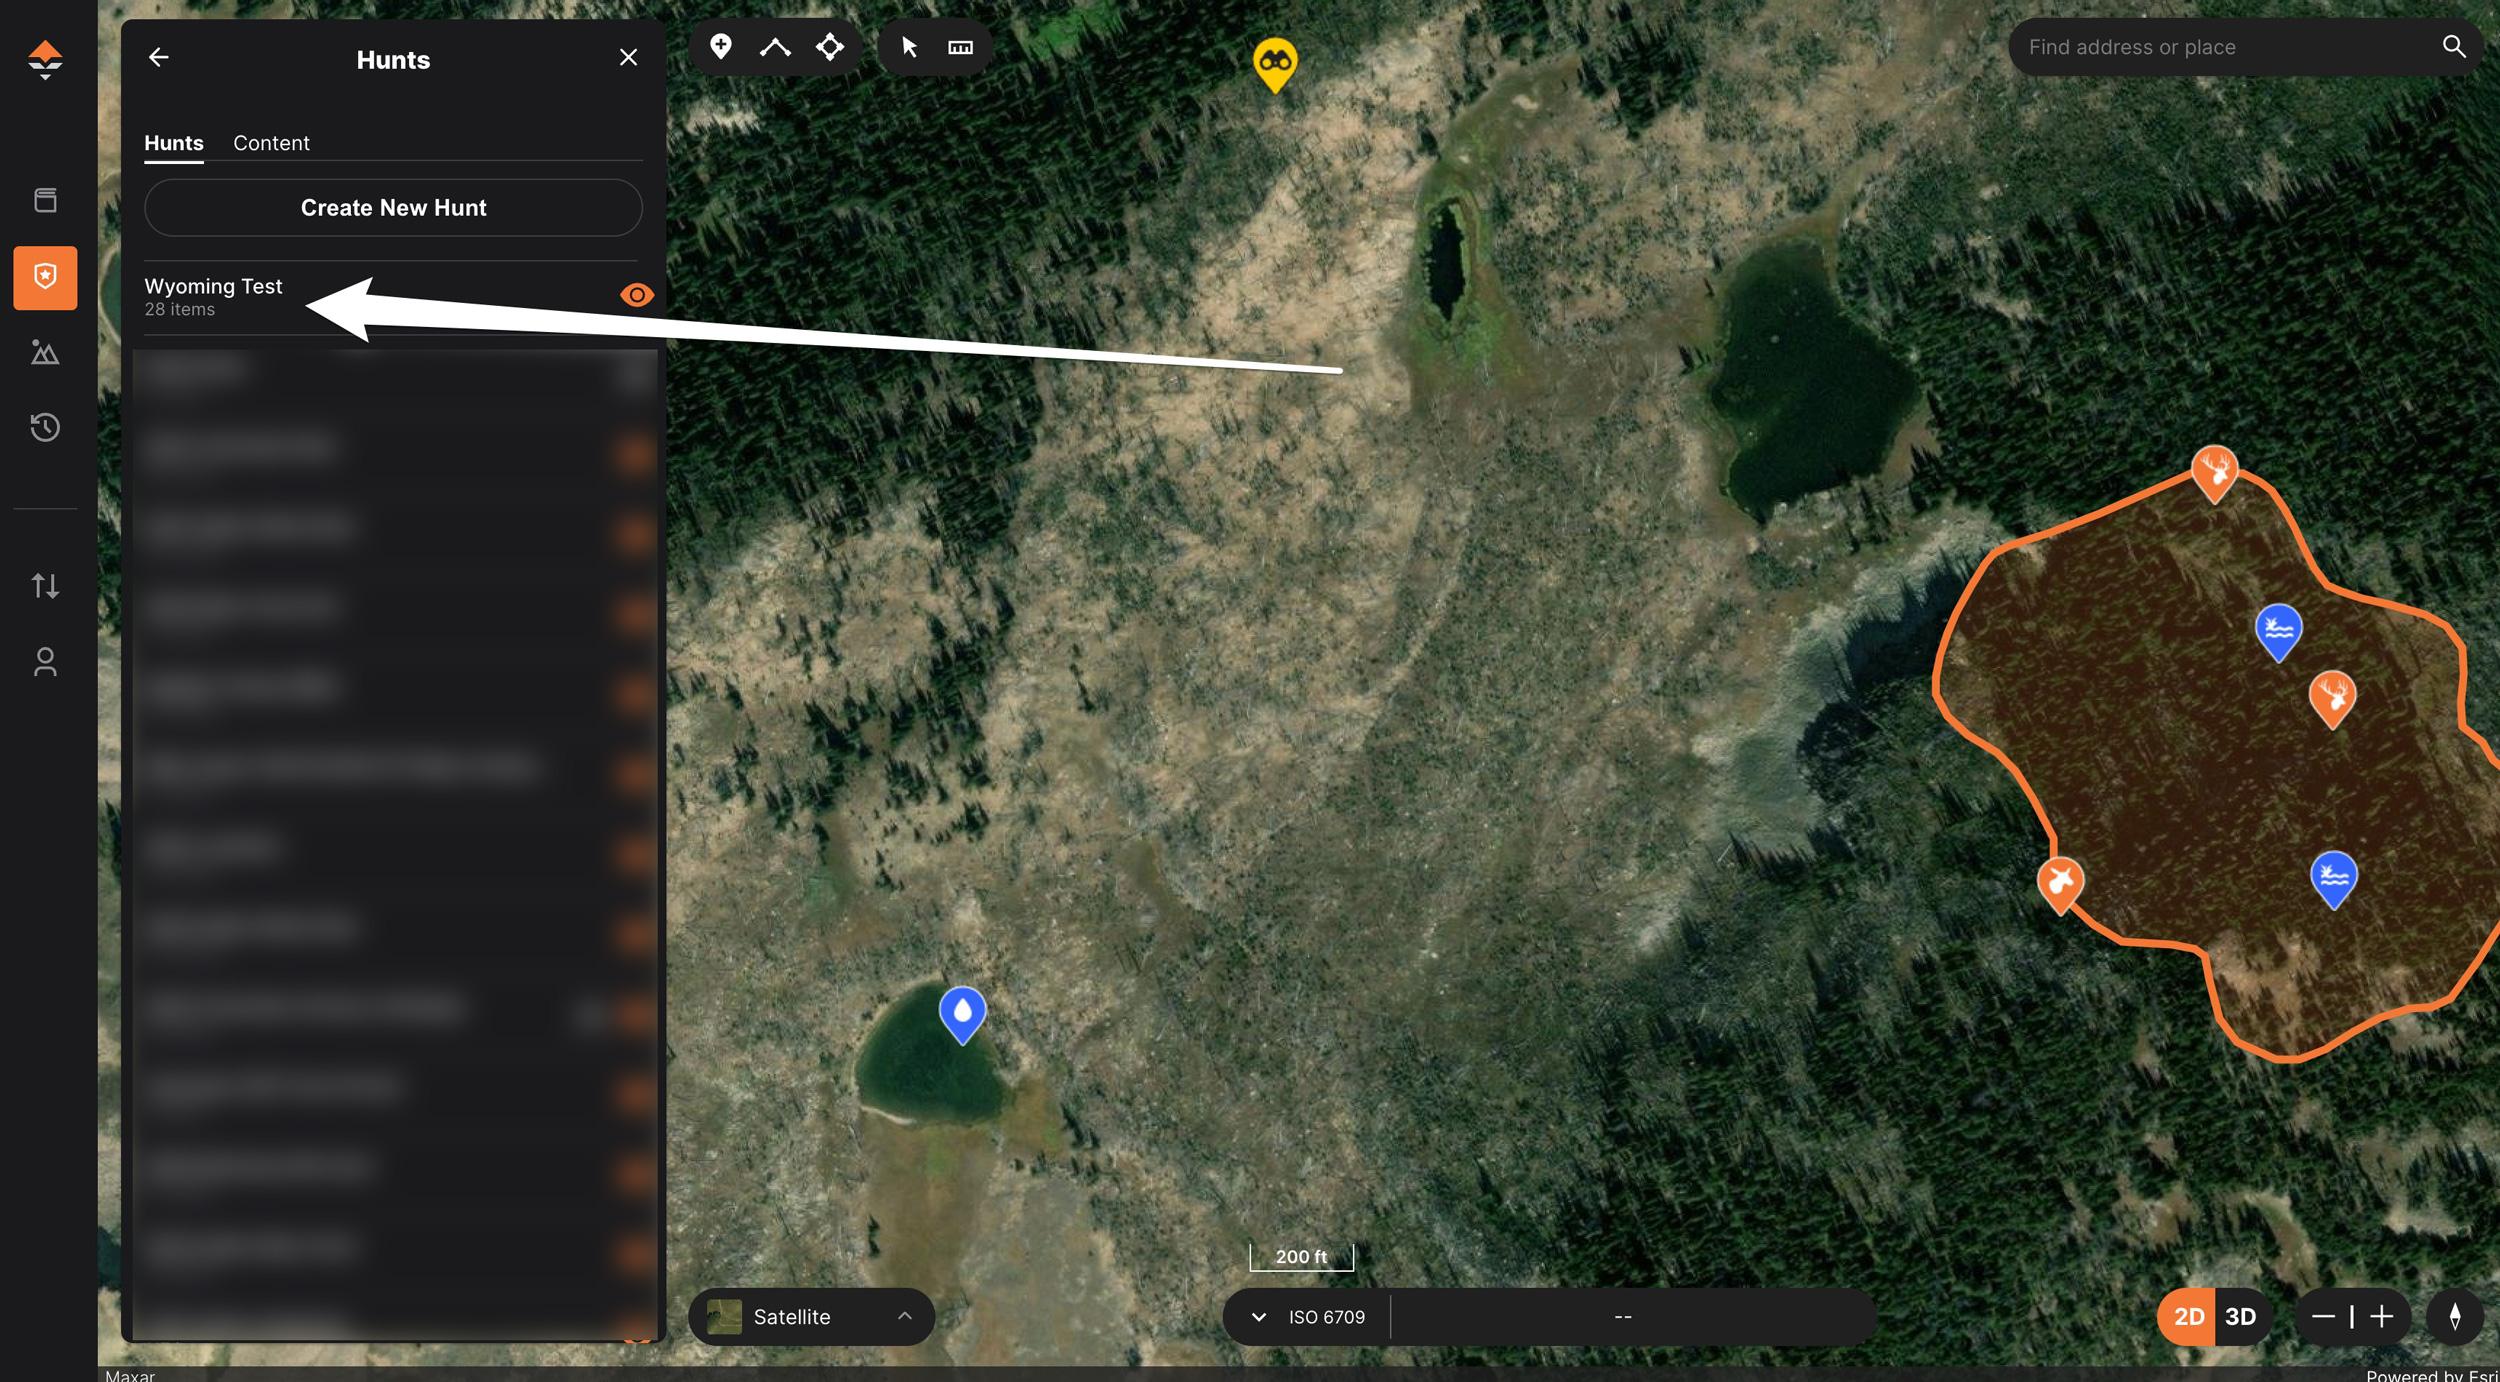Select the add waypoint tool
2500x1382 pixels.
722,46
